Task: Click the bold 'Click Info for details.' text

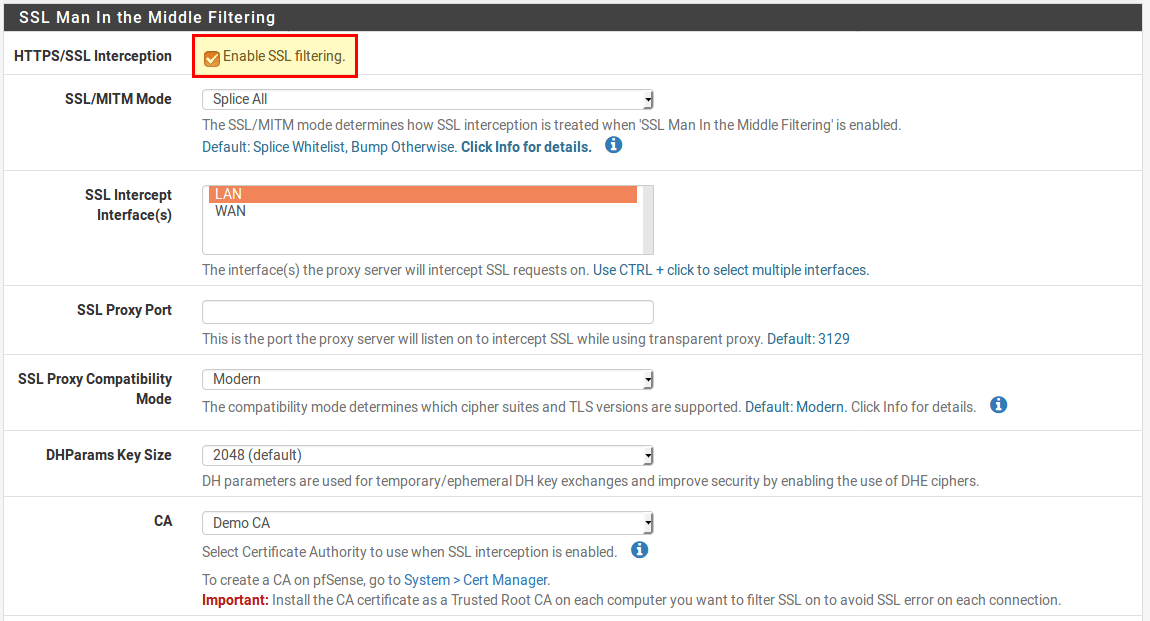Action: [526, 147]
